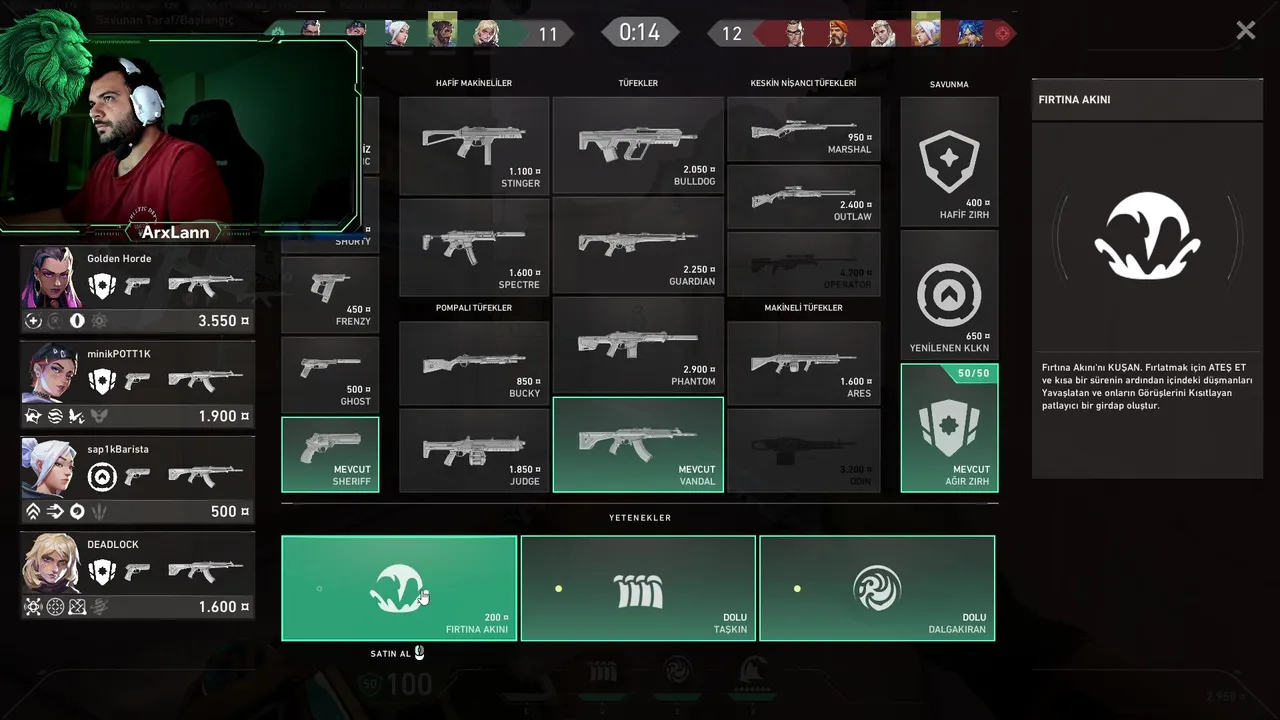This screenshot has width=1280, height=720.
Task: Click sap1kBarista's regen shield icon
Action: (102, 477)
